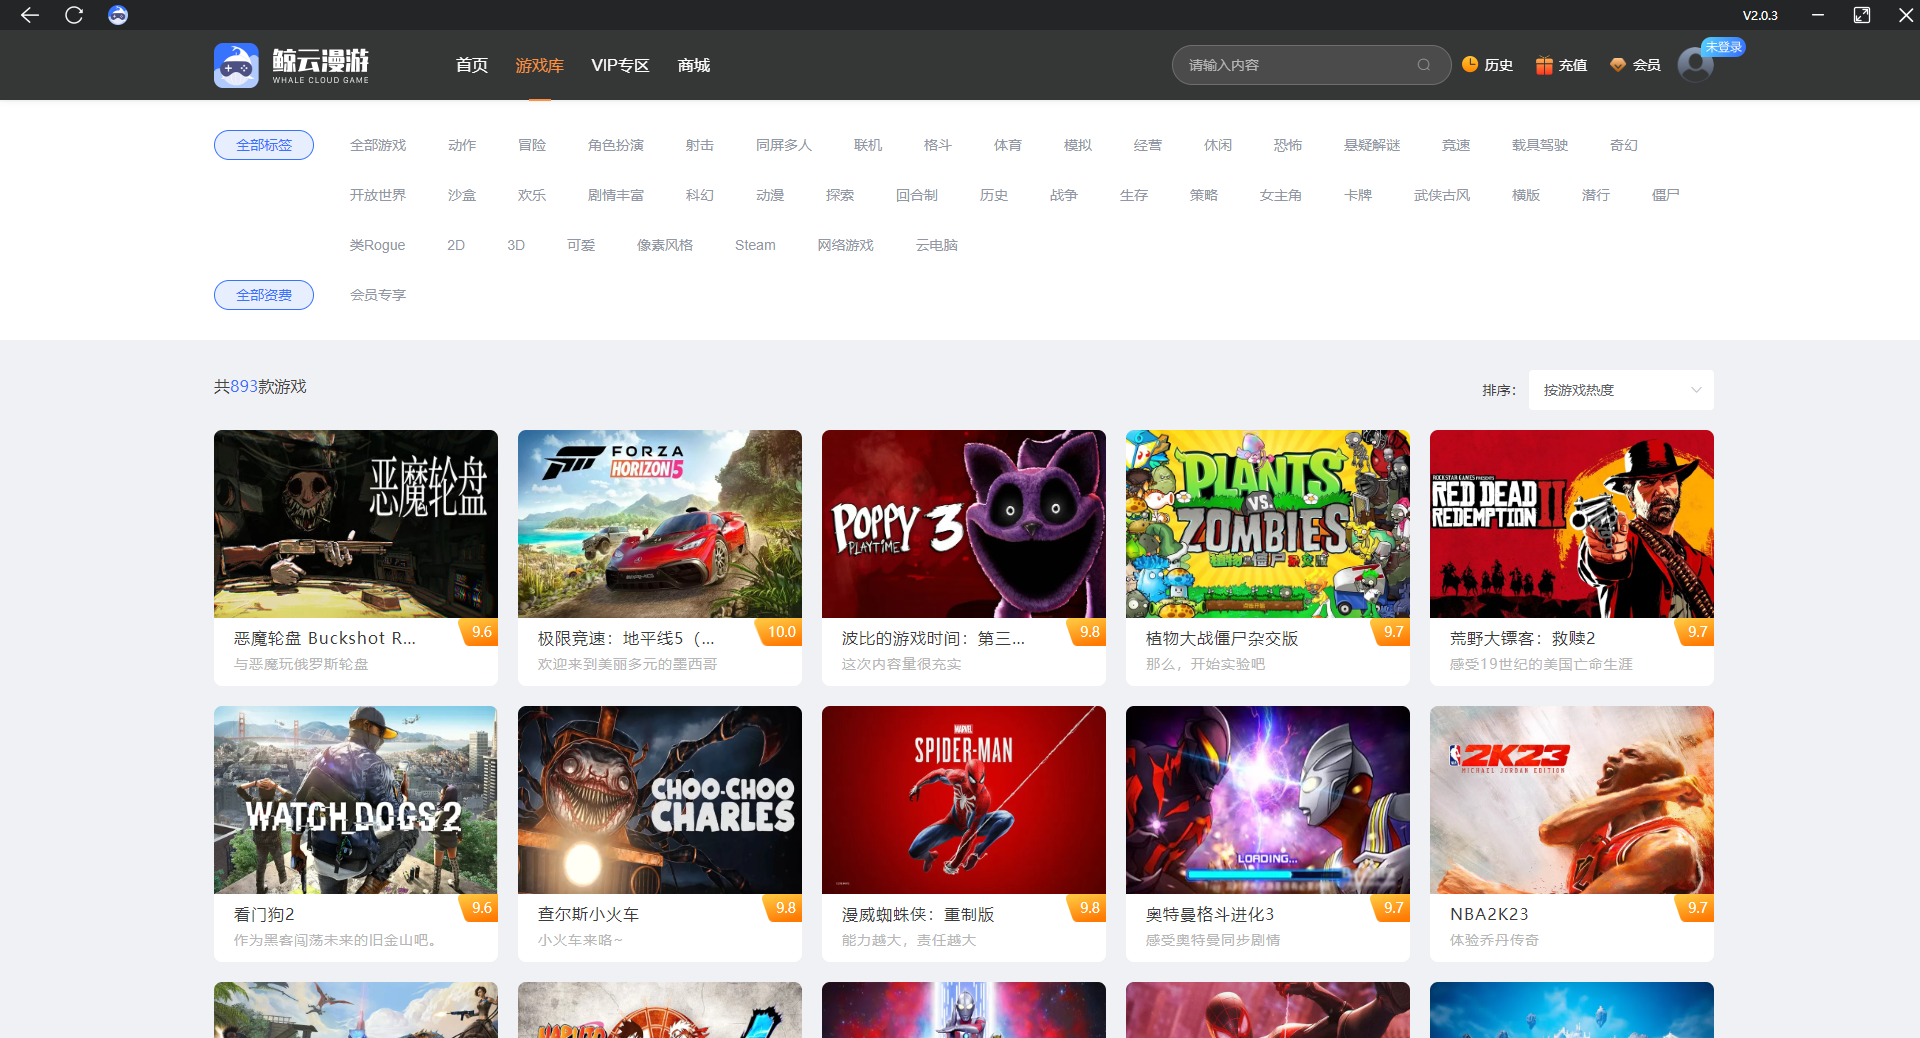Screen dimensions: 1920x1038
Task: Click the fullscreen window icon
Action: (x=1862, y=15)
